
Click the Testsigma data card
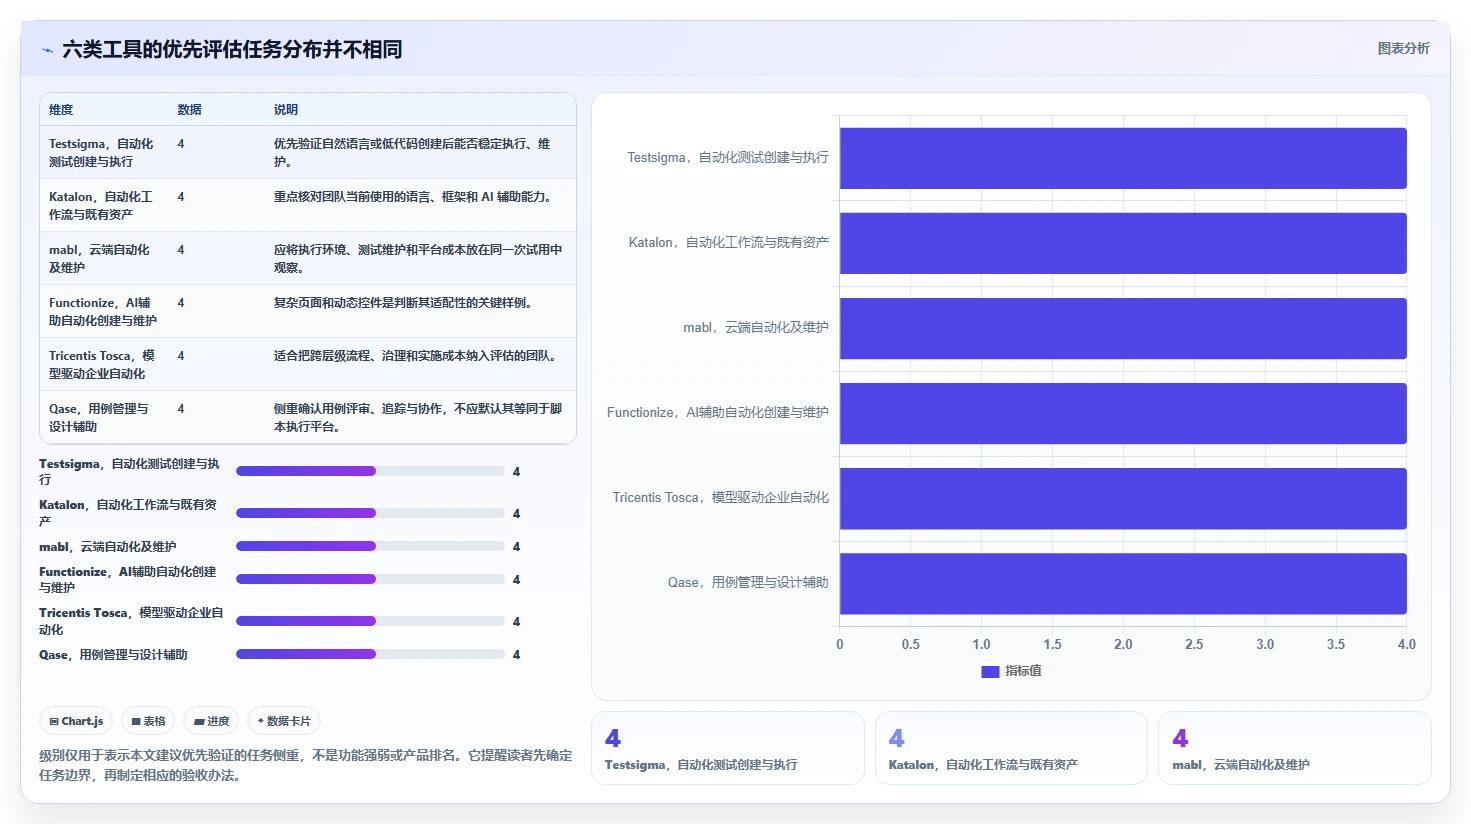728,748
